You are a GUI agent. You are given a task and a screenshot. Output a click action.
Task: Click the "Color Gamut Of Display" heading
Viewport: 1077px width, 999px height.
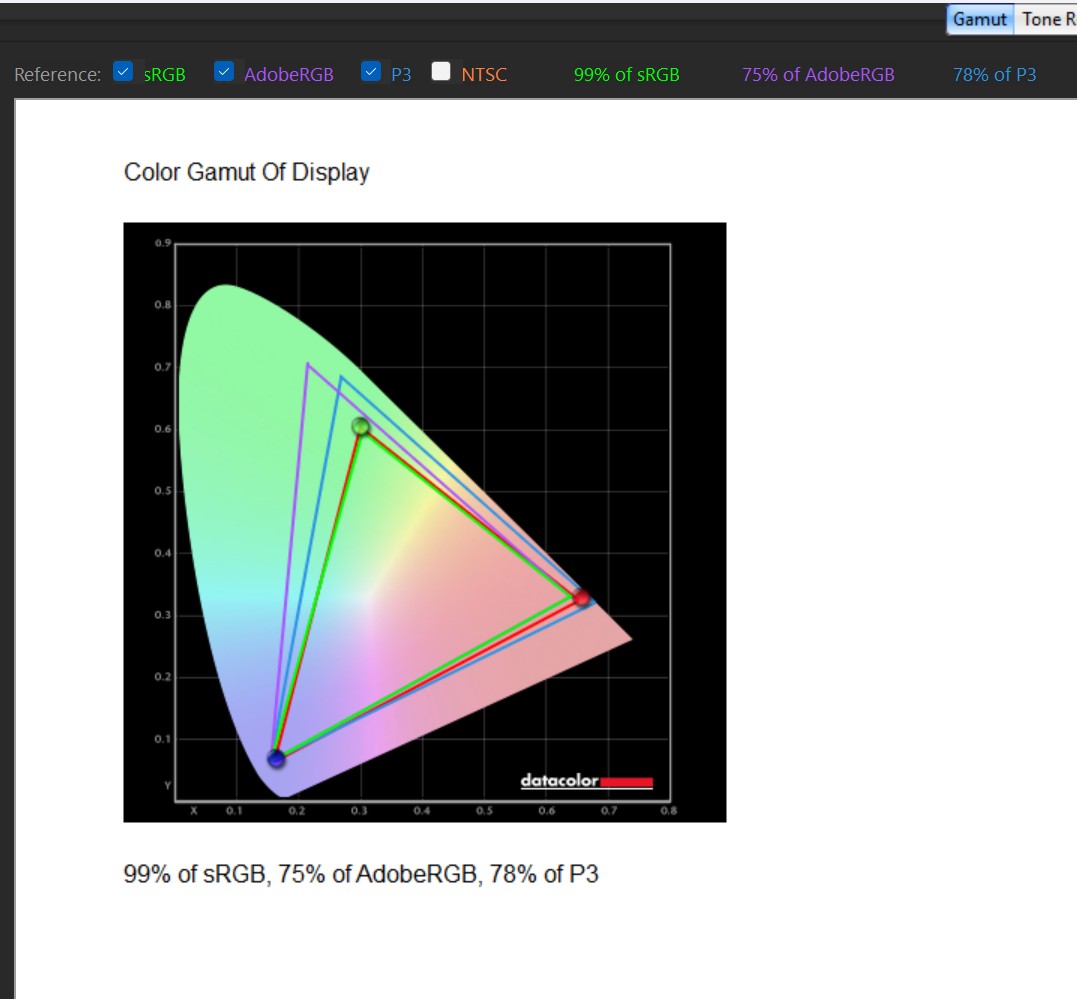click(246, 172)
